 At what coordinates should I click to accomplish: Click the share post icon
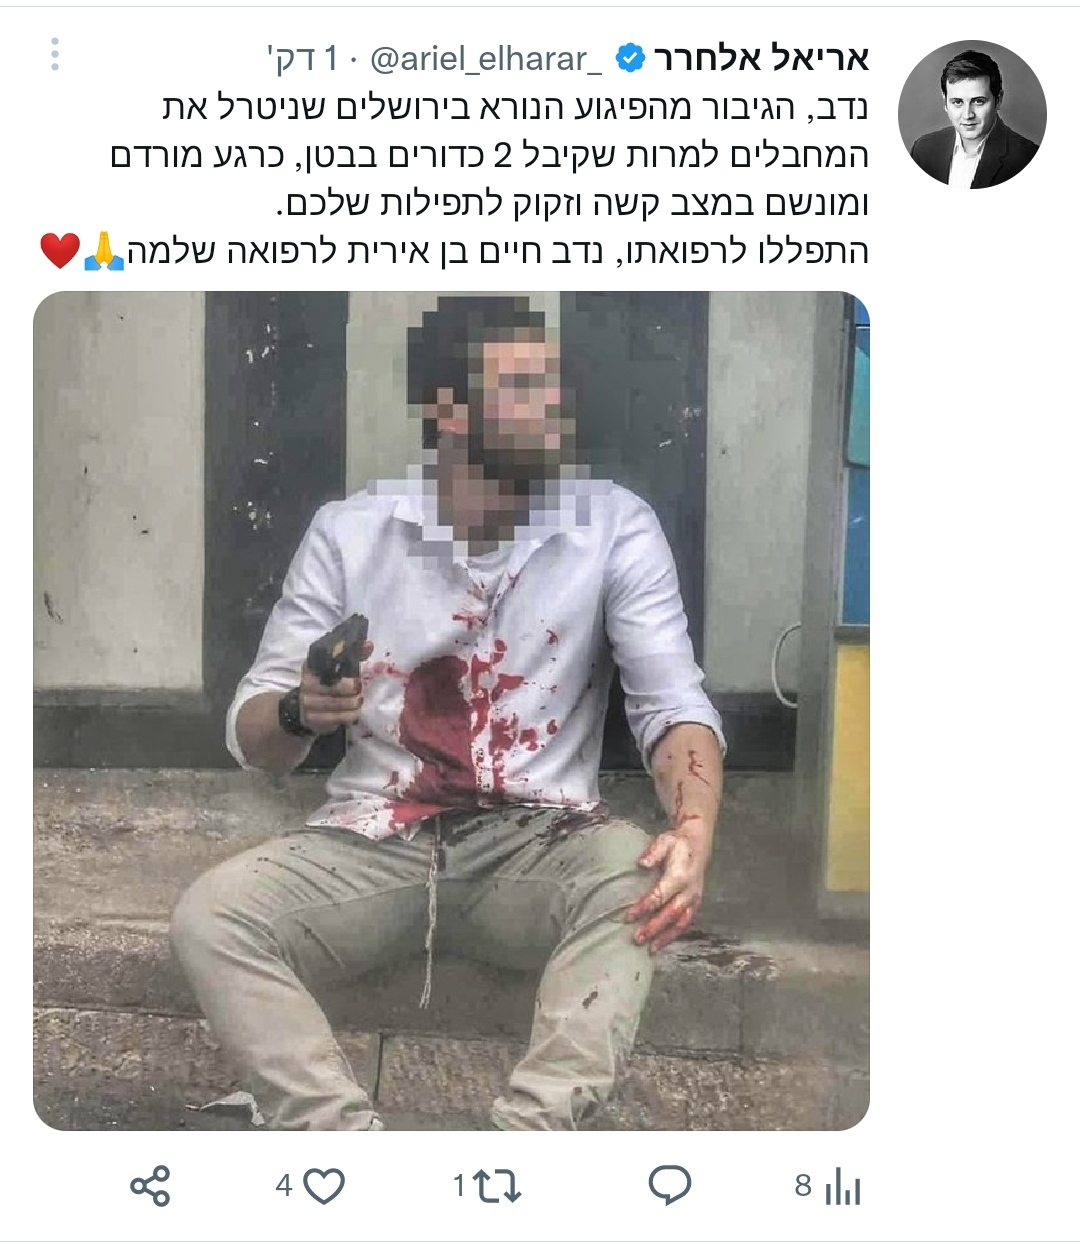(151, 1186)
